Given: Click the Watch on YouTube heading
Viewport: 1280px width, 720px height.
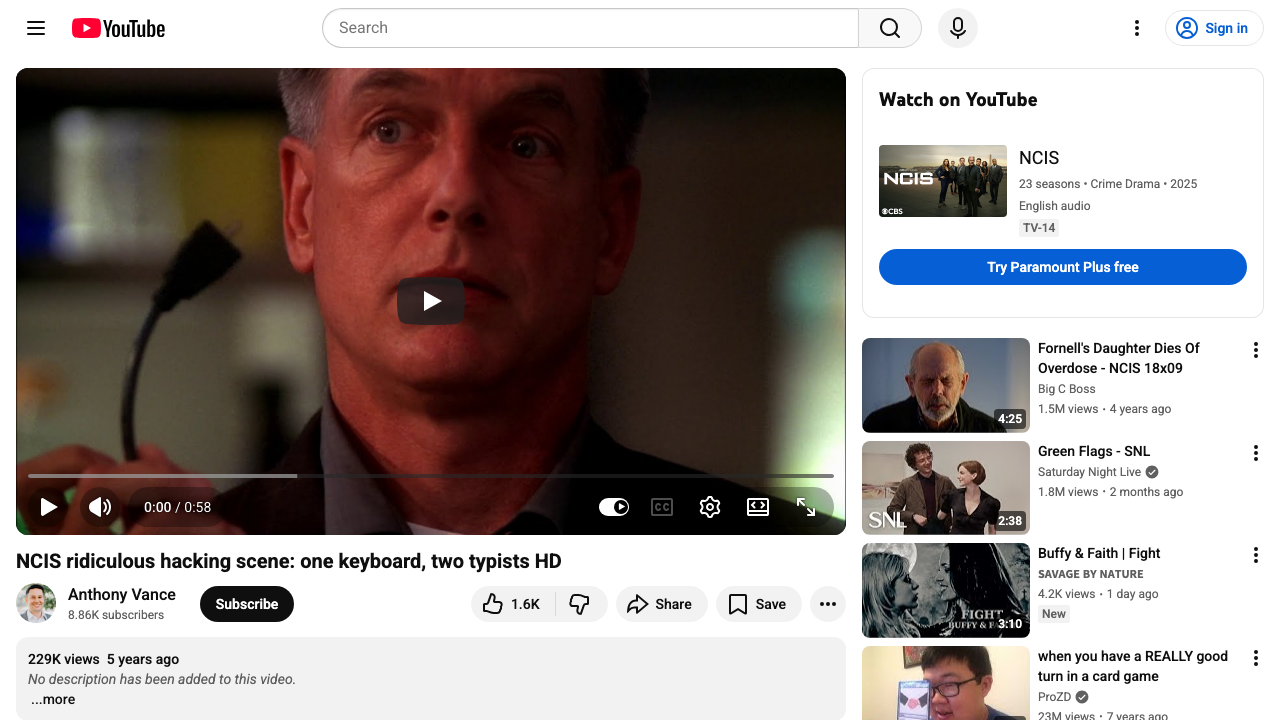Looking at the screenshot, I should (x=958, y=99).
